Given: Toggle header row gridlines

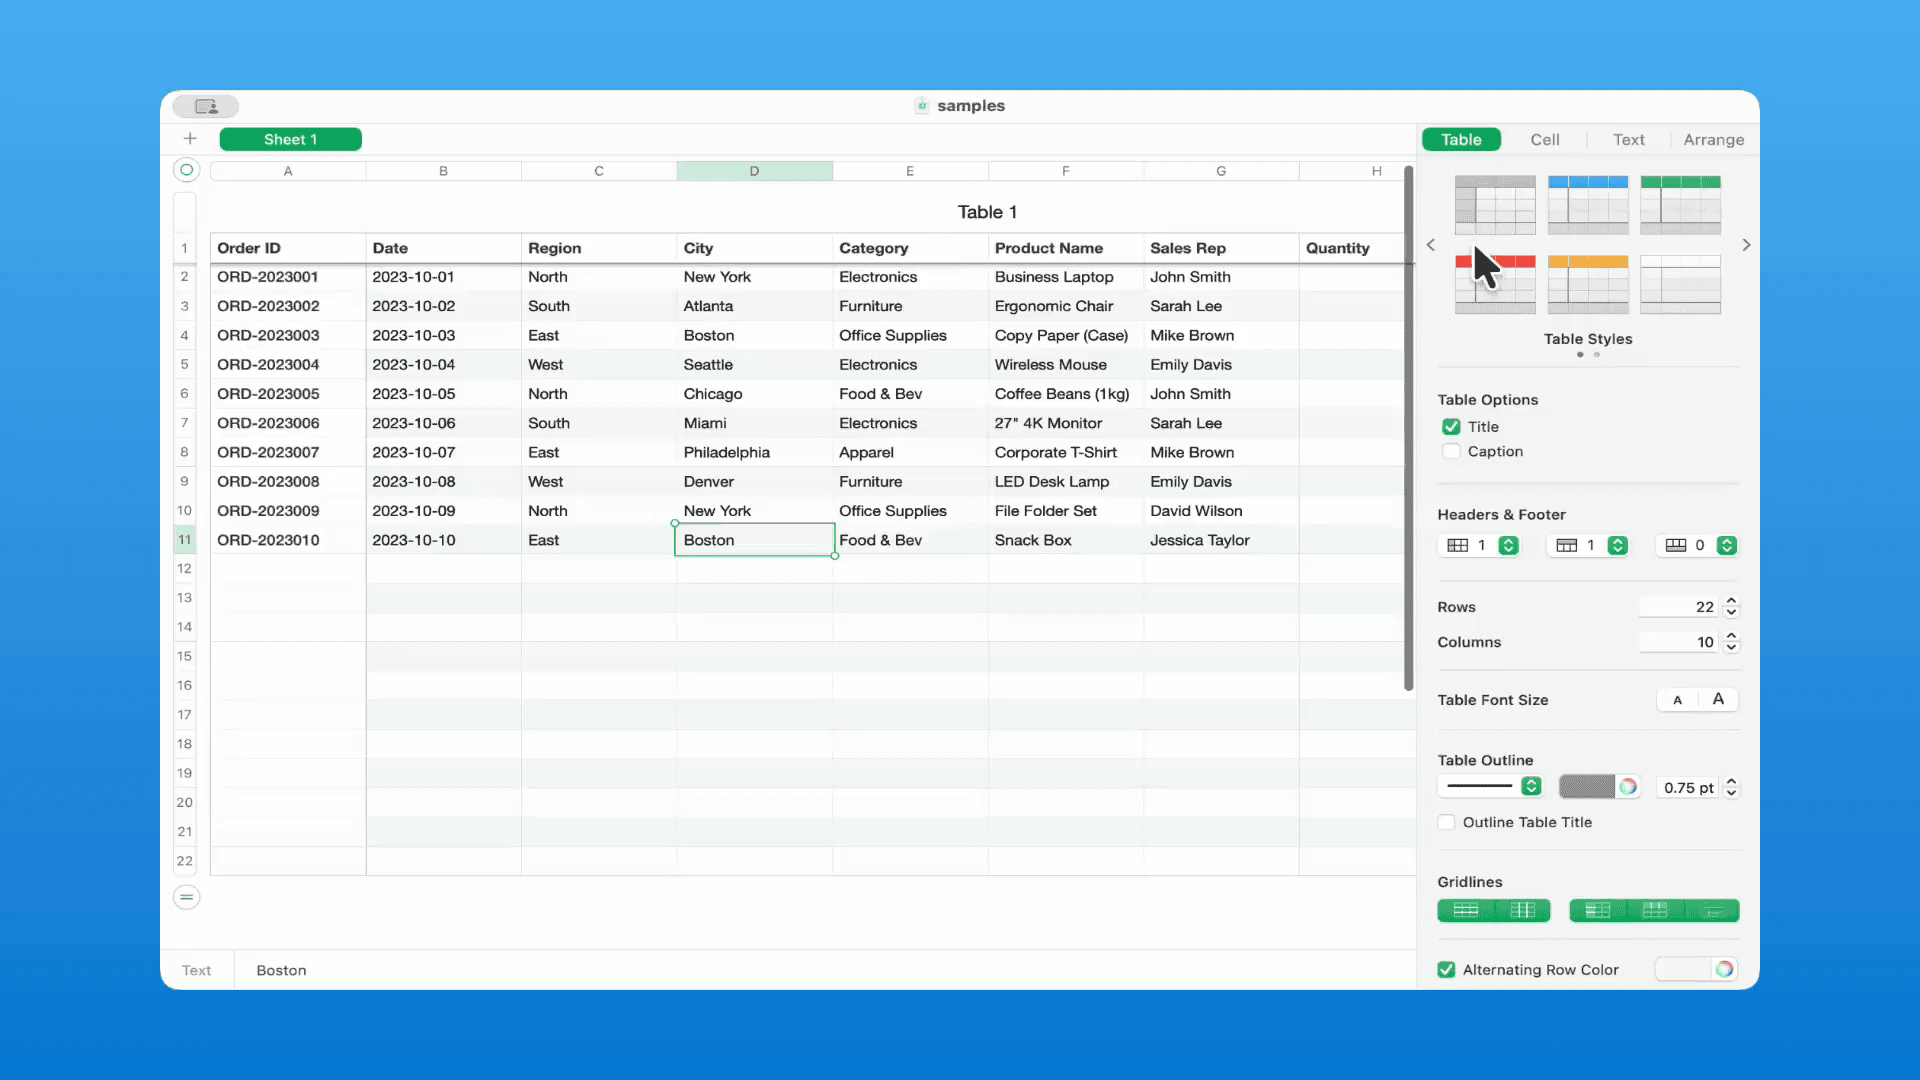Looking at the screenshot, I should click(x=1655, y=910).
